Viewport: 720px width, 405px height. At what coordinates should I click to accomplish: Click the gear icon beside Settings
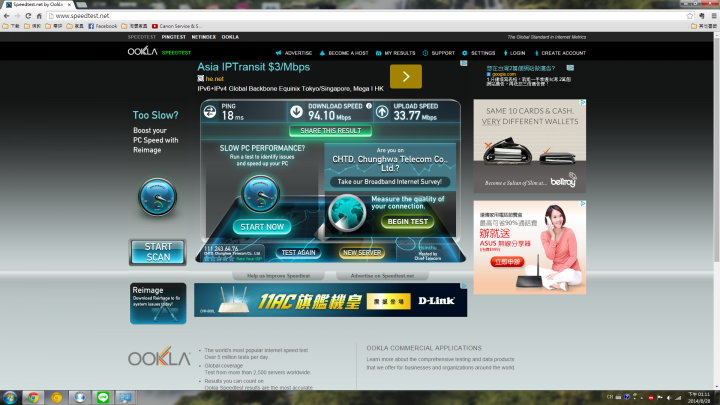click(465, 53)
